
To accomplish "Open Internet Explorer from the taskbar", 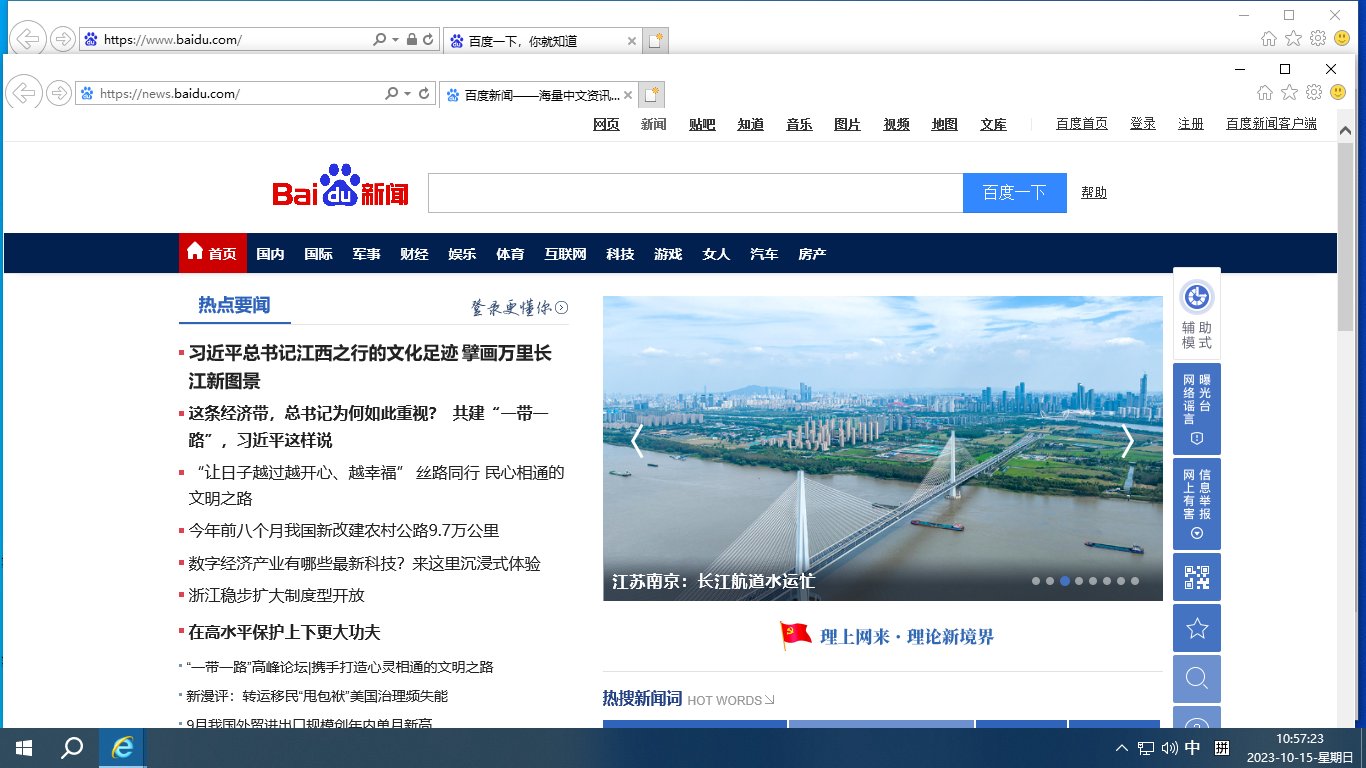I will [122, 748].
